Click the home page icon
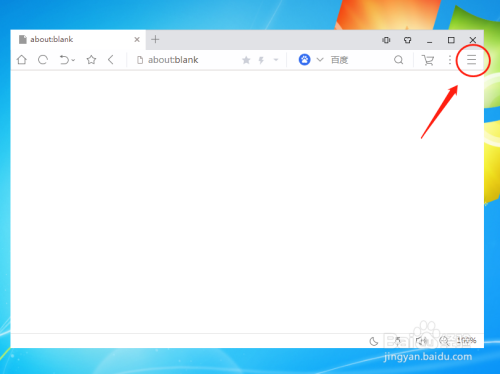 22,60
